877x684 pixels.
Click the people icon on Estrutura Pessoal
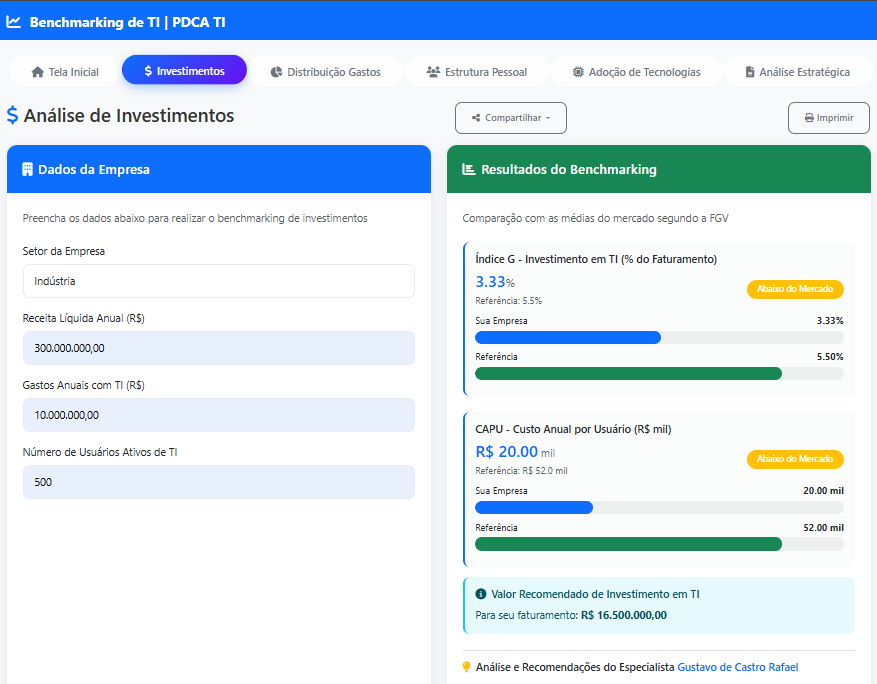coord(433,72)
